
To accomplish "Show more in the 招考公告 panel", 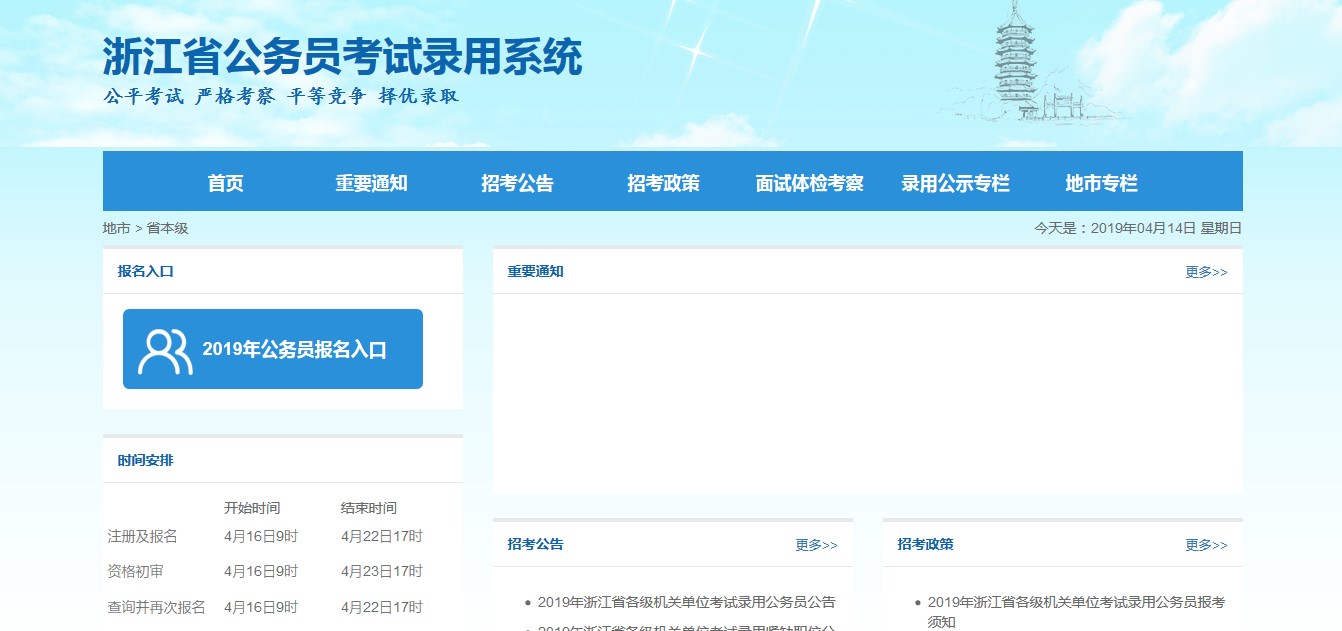I will point(816,545).
